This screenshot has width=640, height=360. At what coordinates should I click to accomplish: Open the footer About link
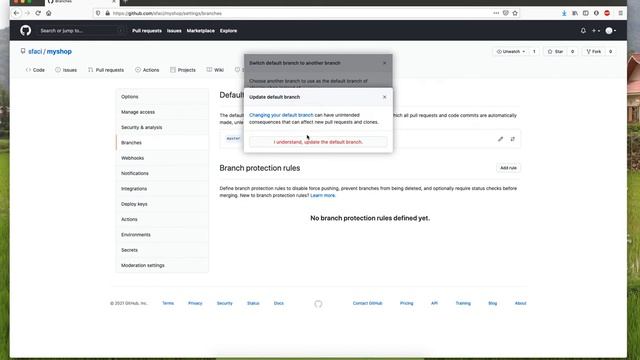coord(520,303)
